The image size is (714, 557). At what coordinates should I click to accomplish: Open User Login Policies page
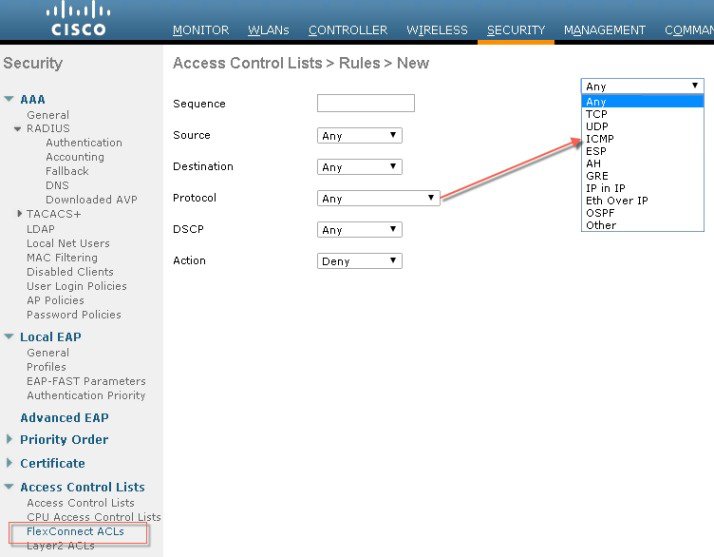76,286
